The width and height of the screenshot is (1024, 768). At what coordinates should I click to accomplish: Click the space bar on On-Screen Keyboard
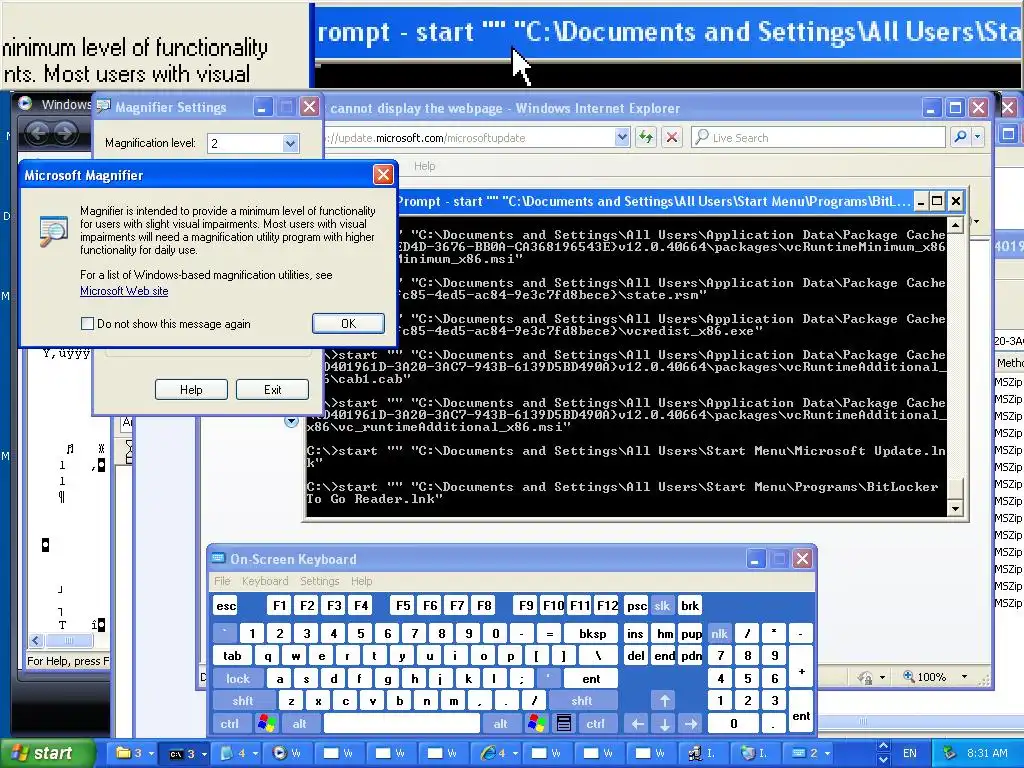click(x=402, y=724)
